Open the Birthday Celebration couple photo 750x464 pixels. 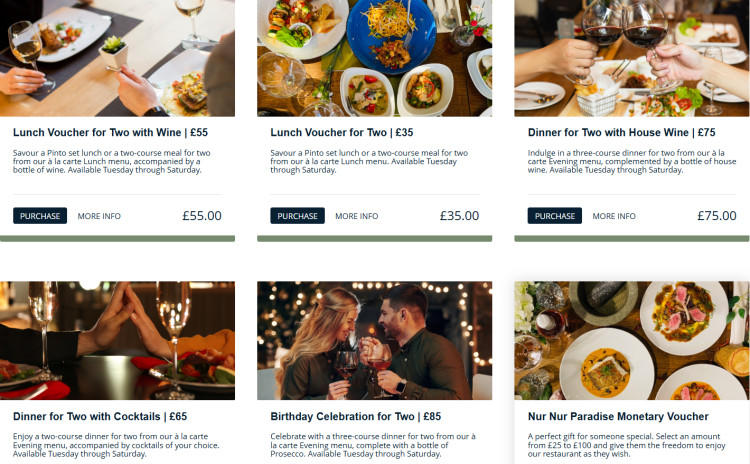375,341
